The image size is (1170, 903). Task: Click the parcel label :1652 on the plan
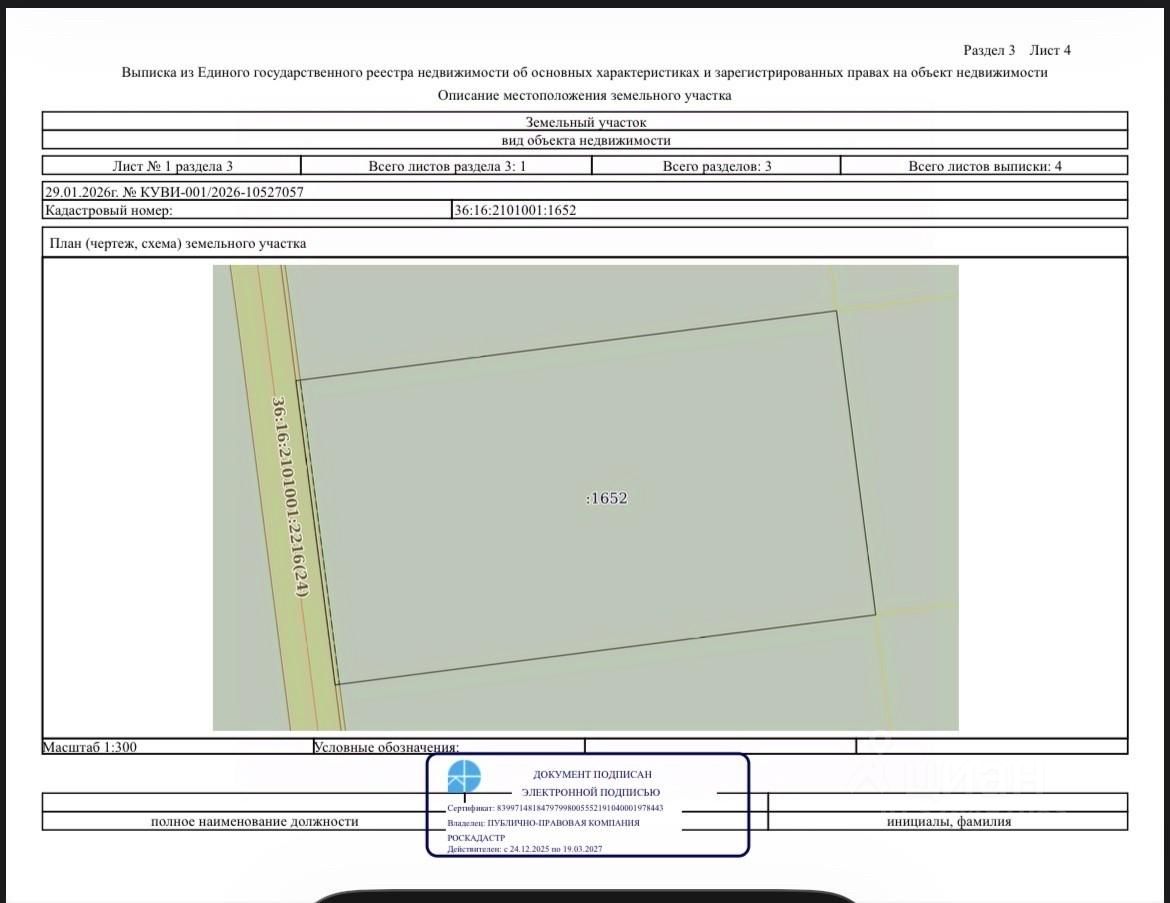tap(607, 498)
